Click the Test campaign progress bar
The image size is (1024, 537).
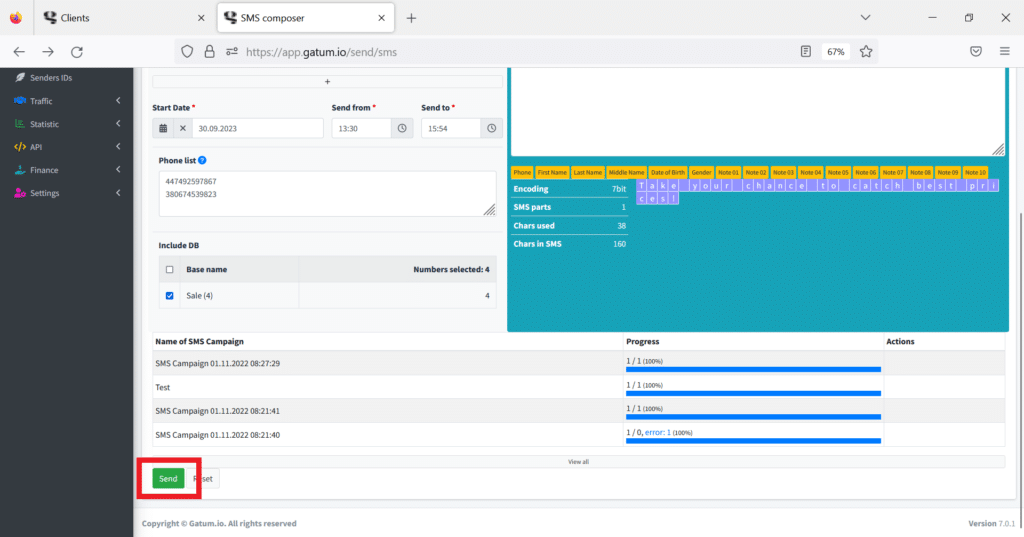click(753, 393)
